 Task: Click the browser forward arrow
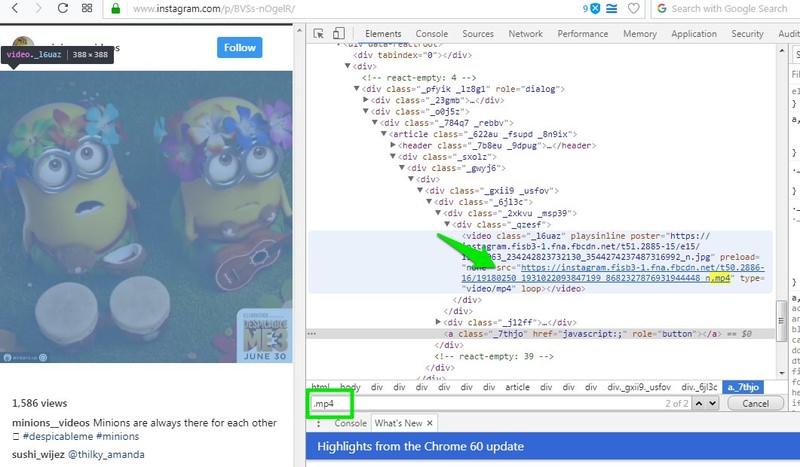(37, 9)
